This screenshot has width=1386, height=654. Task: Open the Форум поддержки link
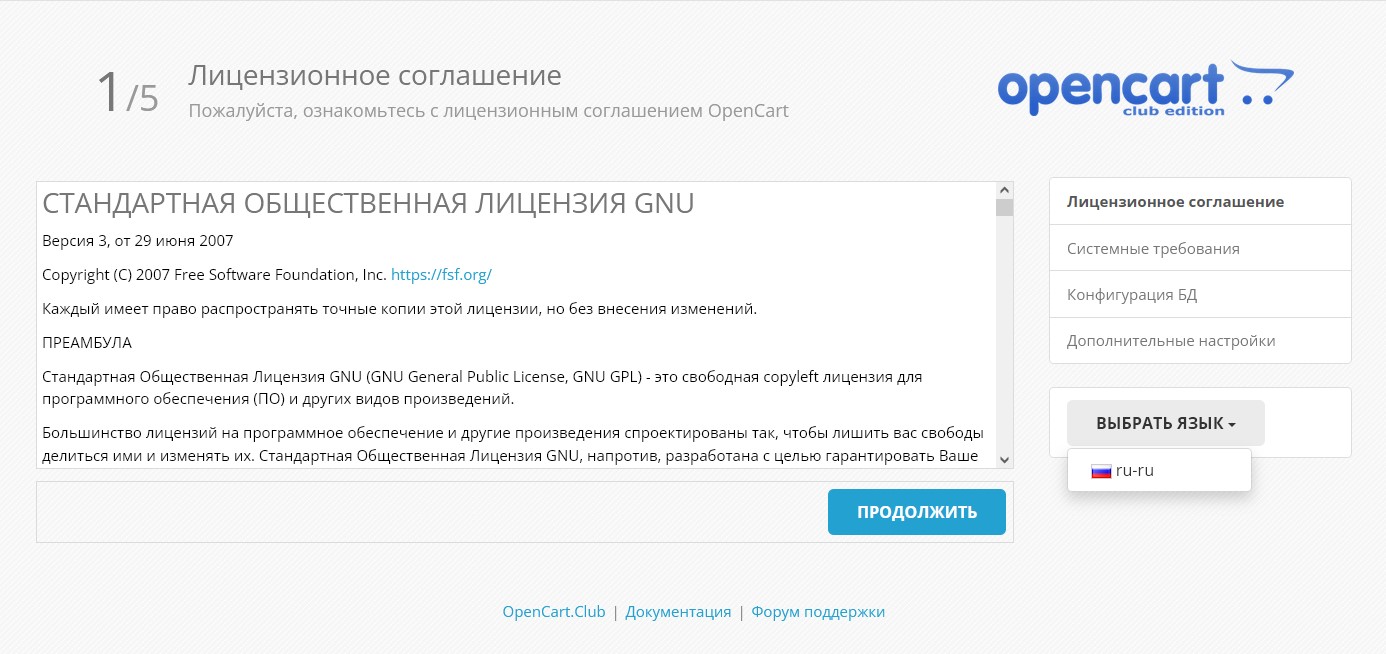(819, 610)
